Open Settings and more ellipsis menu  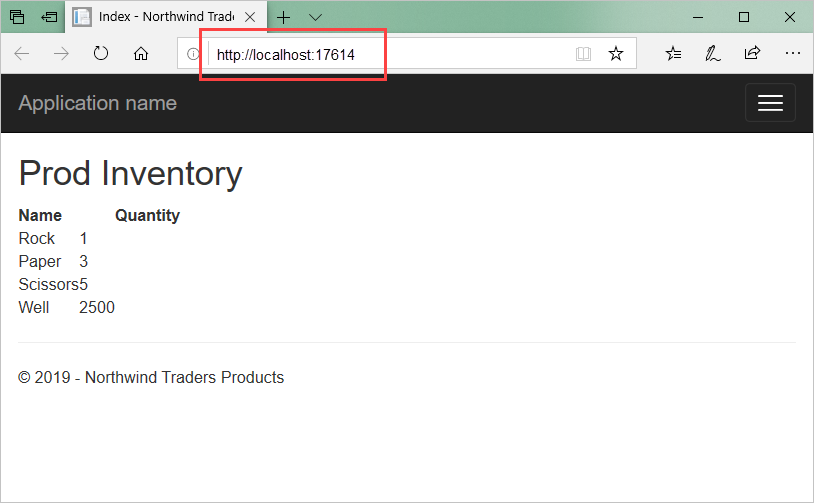(792, 53)
